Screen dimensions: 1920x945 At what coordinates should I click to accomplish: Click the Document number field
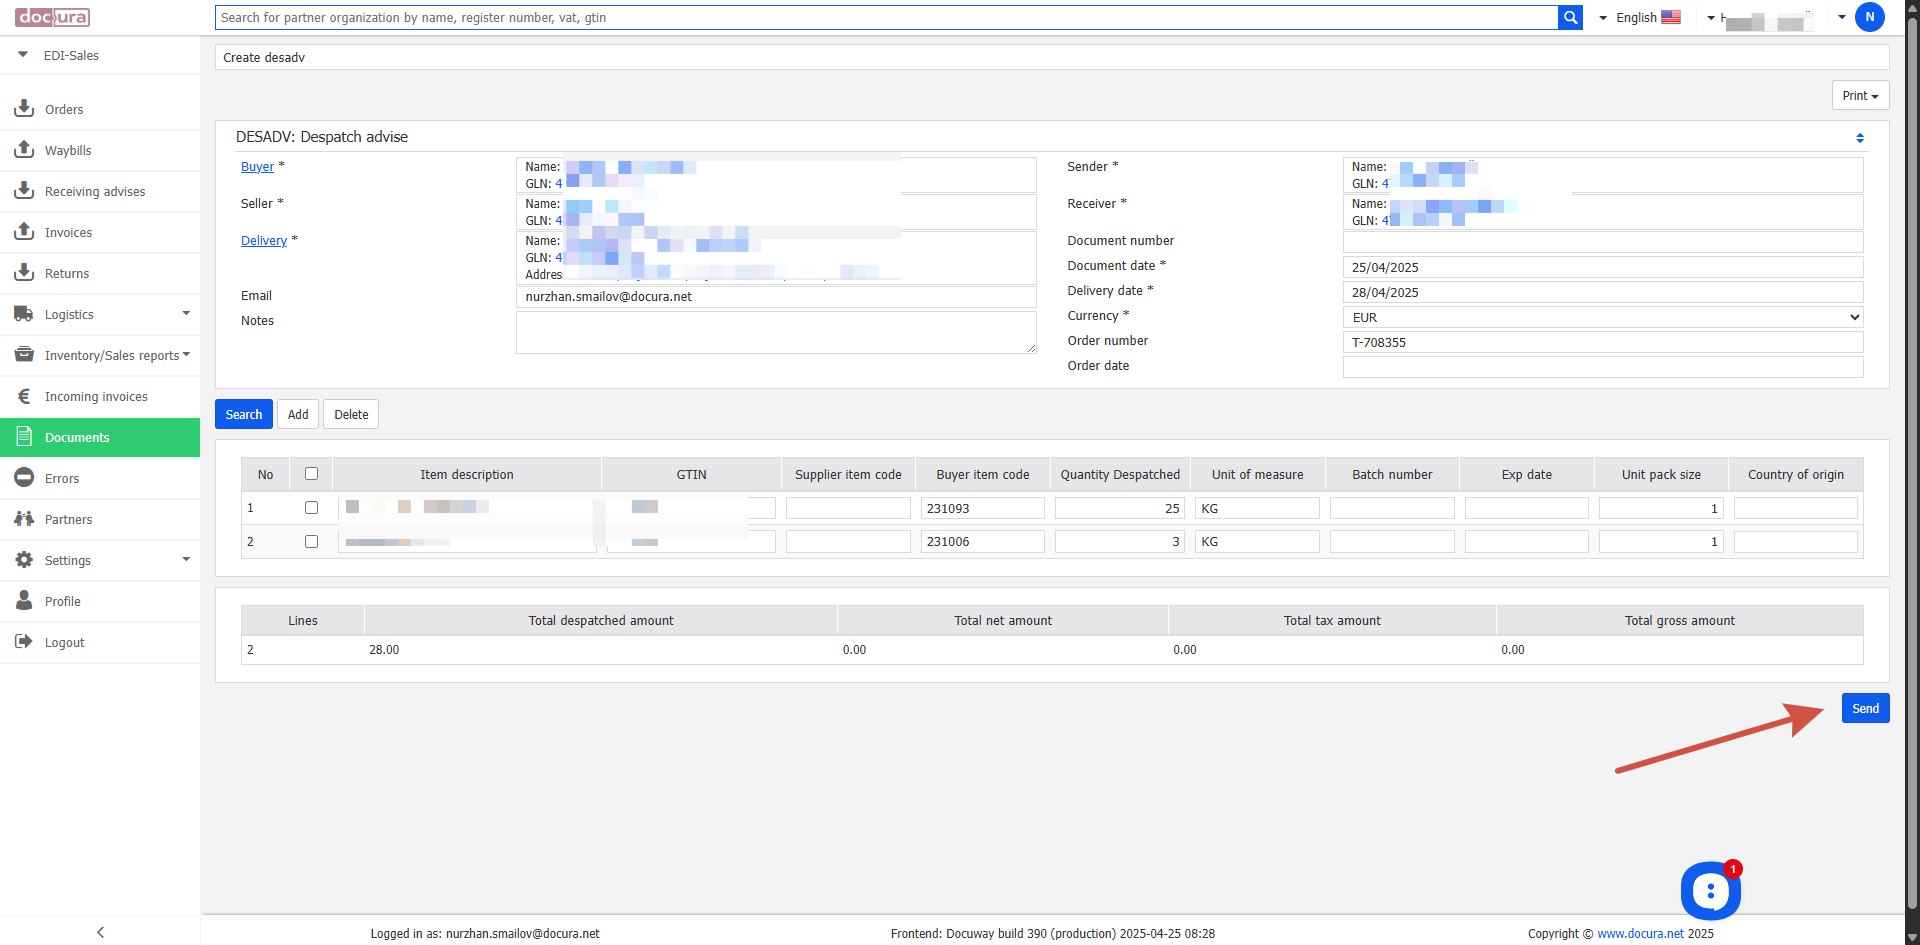coord(1603,242)
